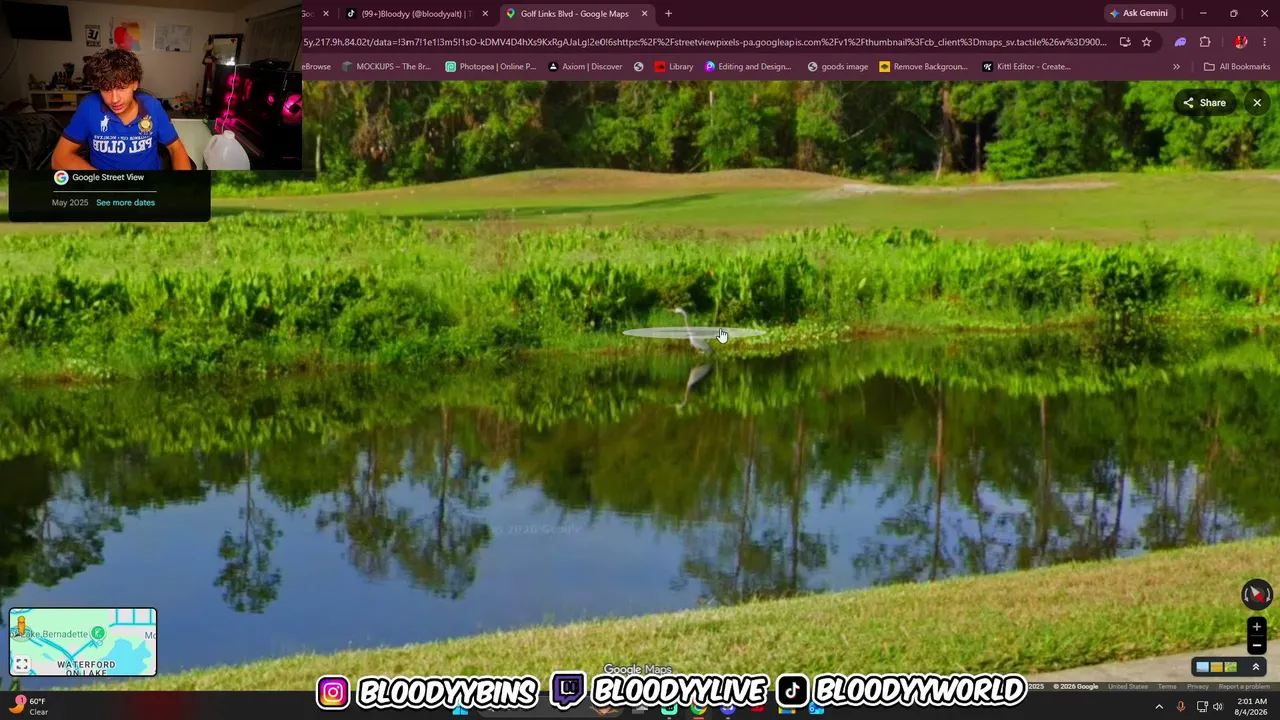Switch to the Golf Links Blvd tab

(574, 14)
